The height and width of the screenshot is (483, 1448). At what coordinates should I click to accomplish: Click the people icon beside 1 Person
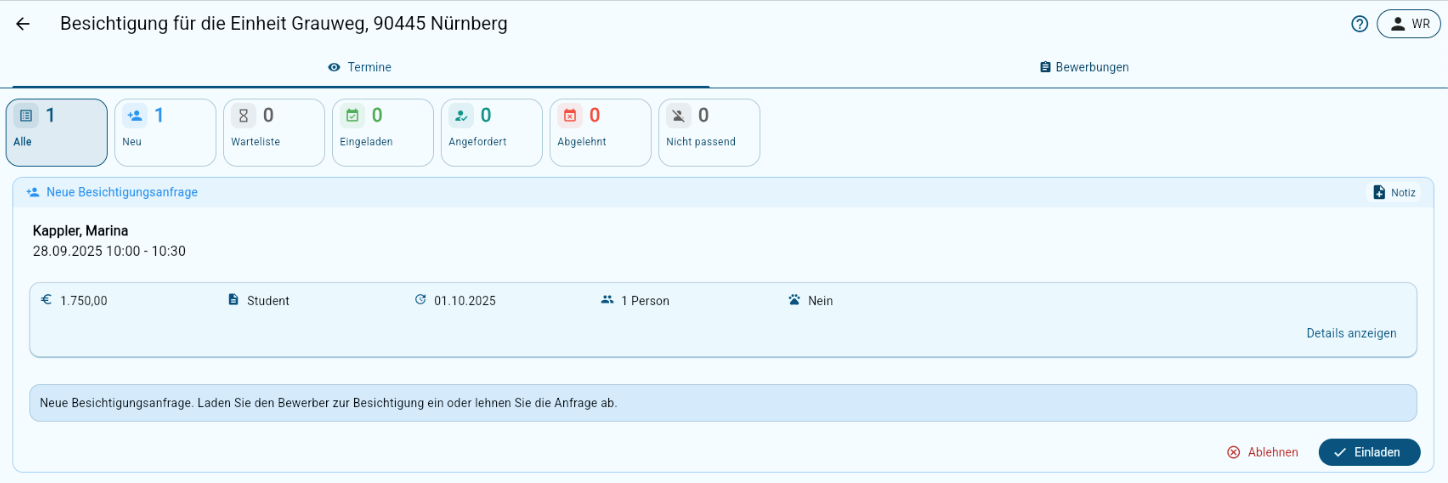tap(607, 299)
